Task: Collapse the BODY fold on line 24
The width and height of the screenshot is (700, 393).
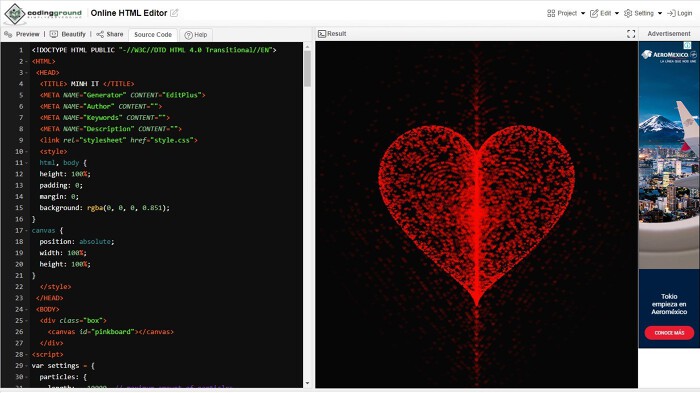Action: (x=26, y=309)
